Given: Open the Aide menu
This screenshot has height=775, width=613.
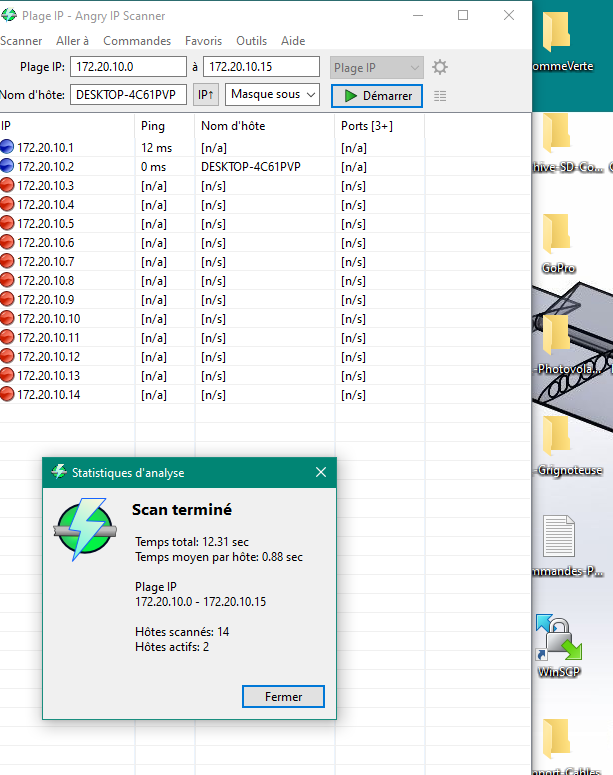Looking at the screenshot, I should pyautogui.click(x=293, y=41).
